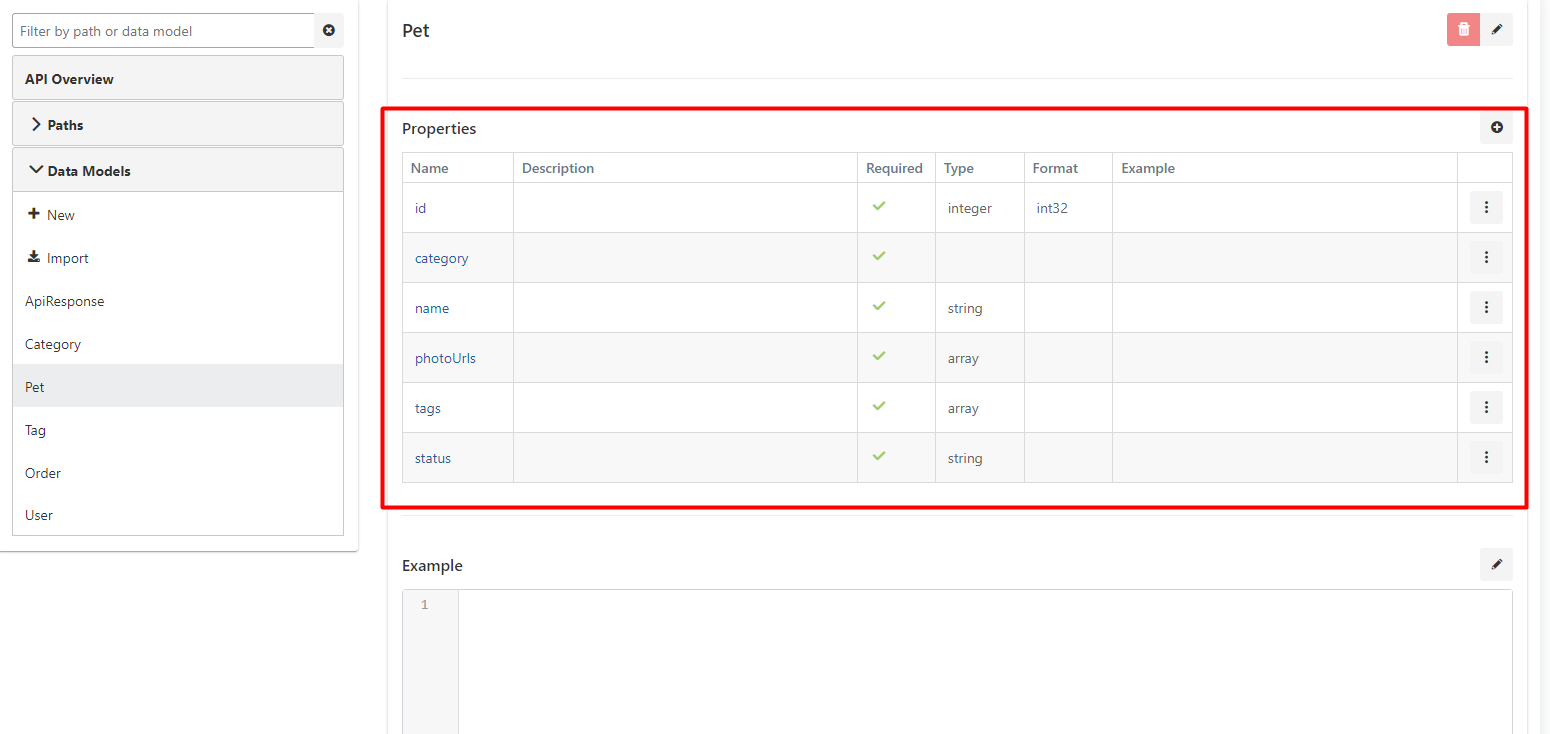Open the three-dot menu for category row

click(1486, 258)
